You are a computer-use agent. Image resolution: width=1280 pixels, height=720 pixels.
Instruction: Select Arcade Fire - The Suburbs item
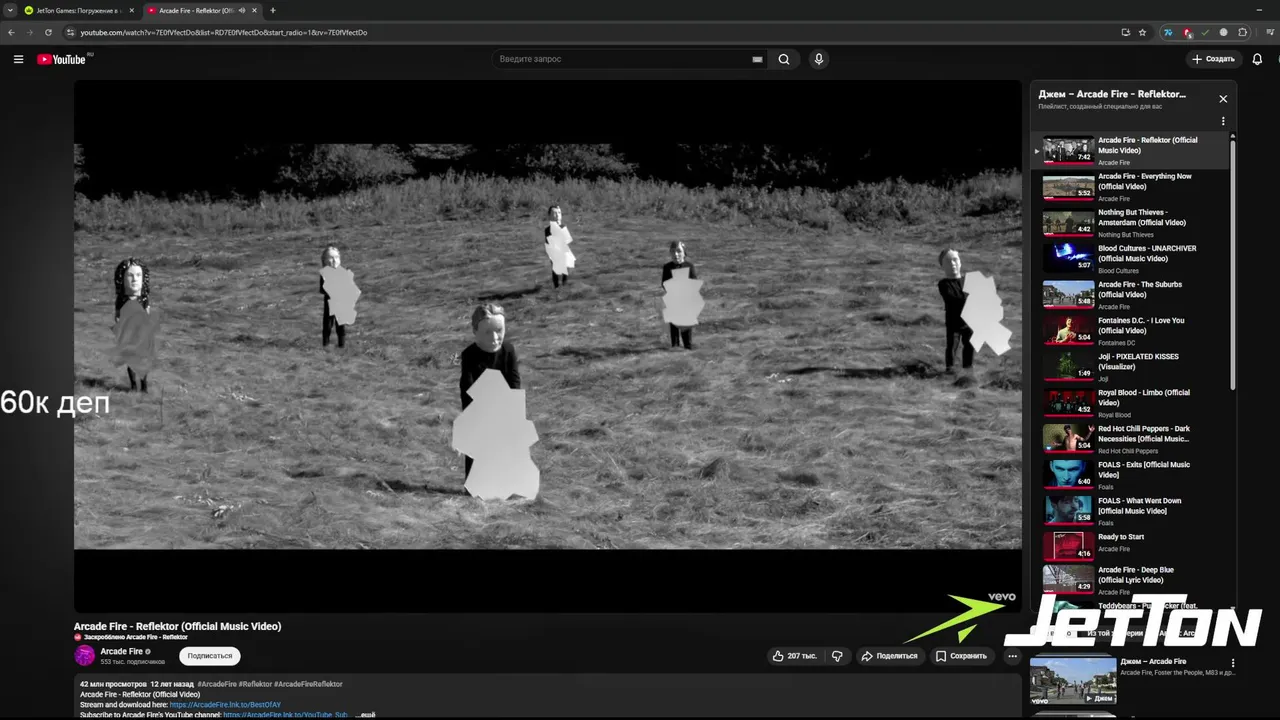click(x=1130, y=295)
